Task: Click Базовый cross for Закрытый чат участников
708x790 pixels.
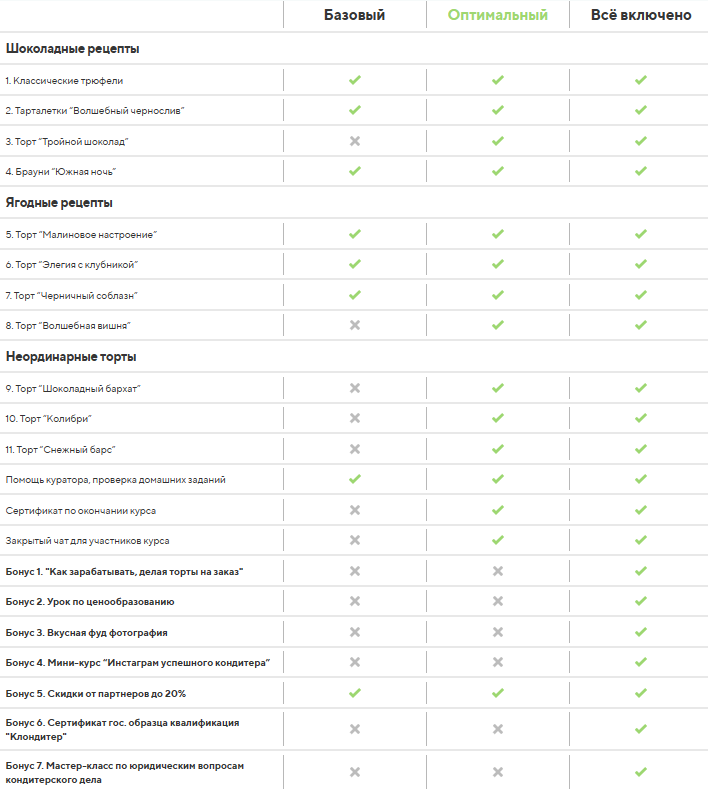Action: coord(354,540)
